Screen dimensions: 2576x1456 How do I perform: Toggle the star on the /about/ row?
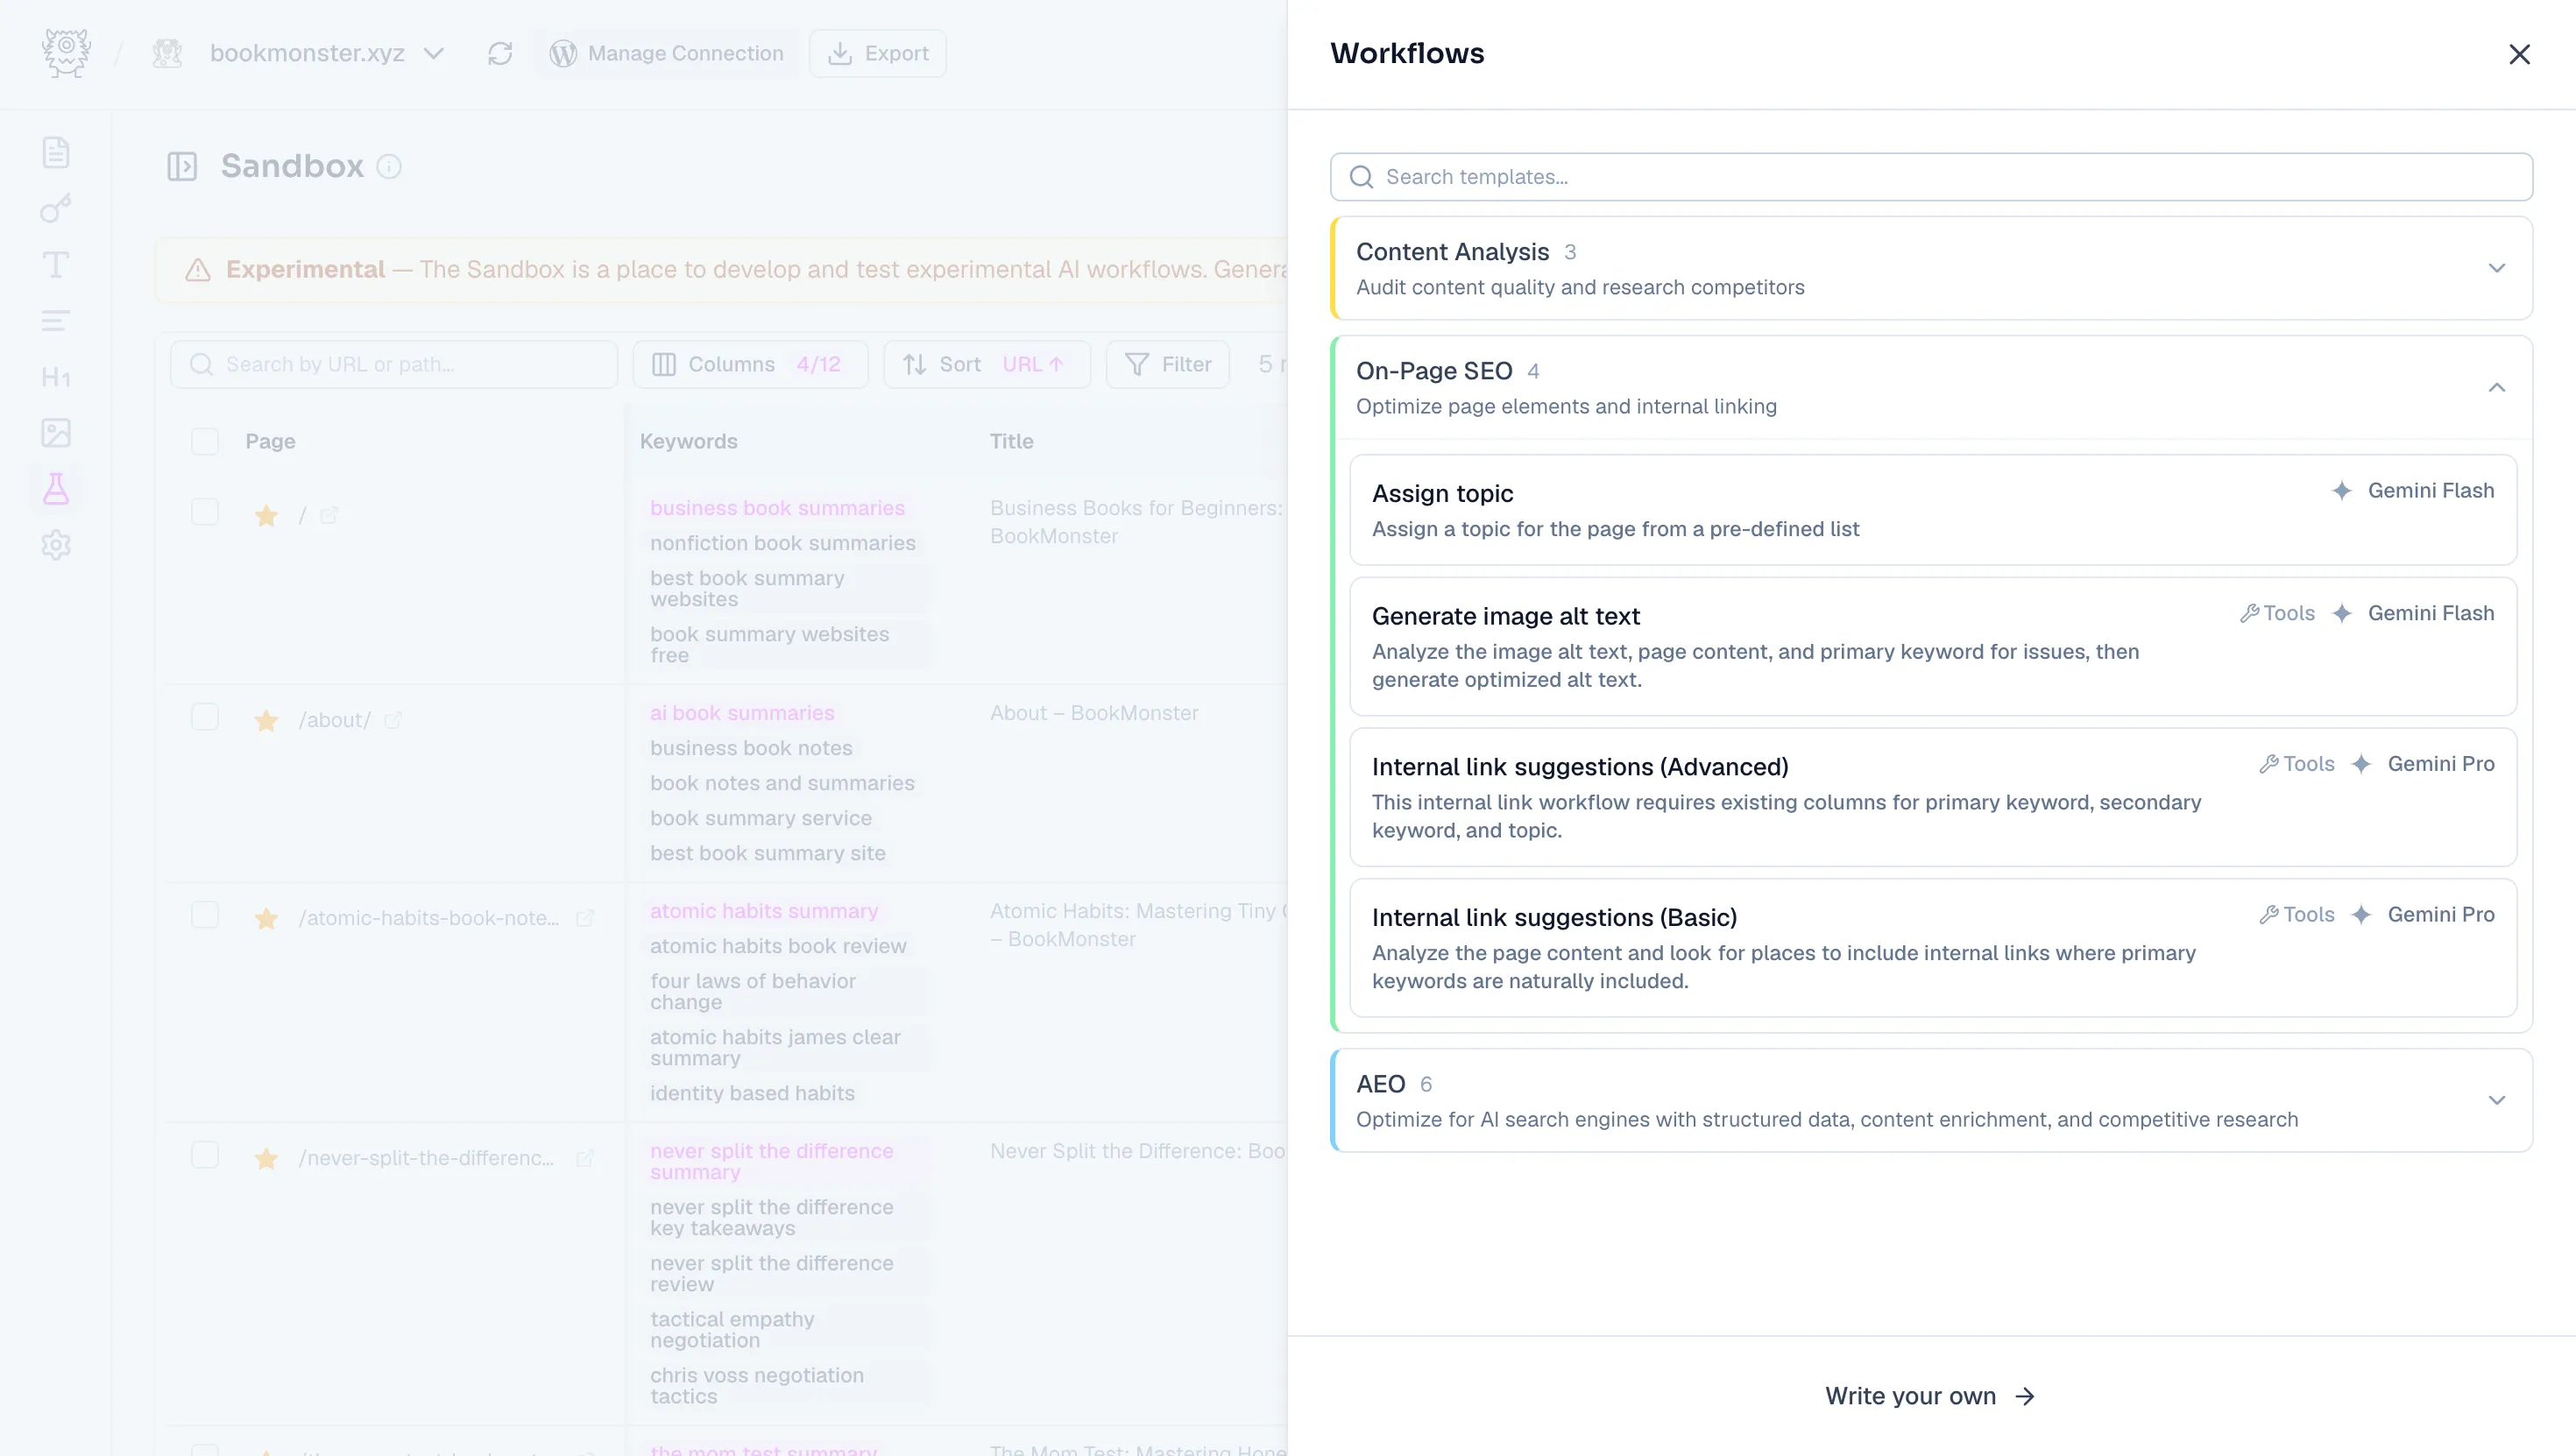266,721
